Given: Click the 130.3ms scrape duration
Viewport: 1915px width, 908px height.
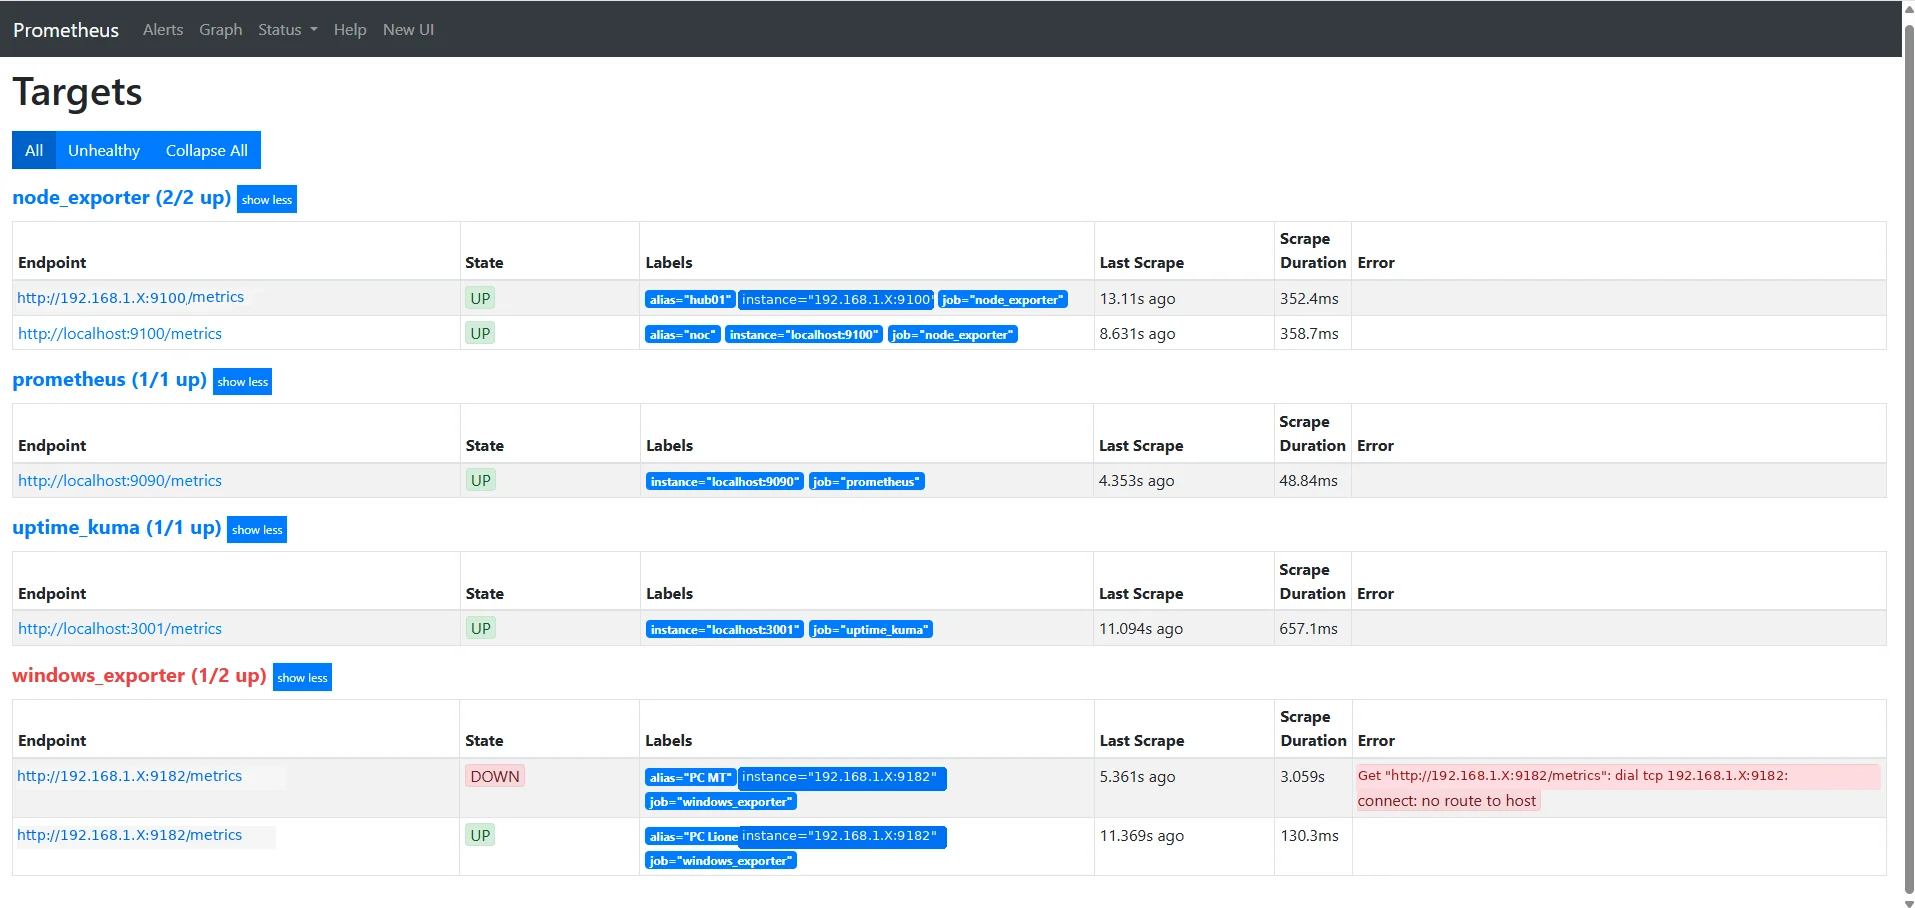Looking at the screenshot, I should coord(1309,835).
